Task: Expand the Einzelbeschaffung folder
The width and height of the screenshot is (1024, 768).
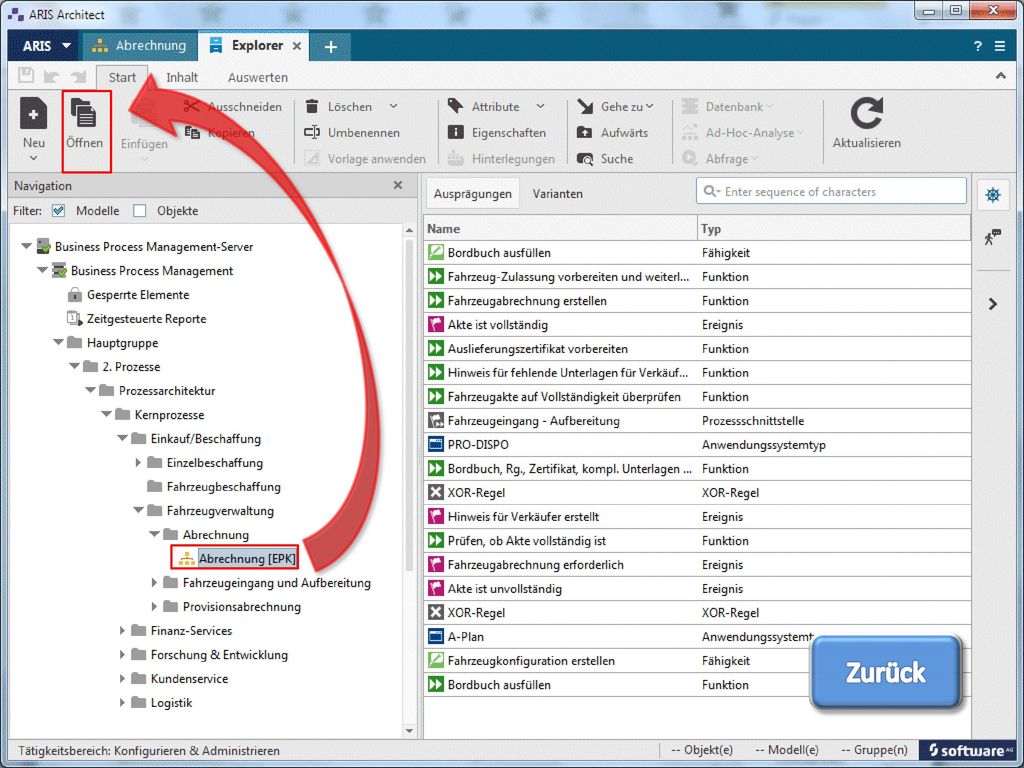Action: (138, 462)
